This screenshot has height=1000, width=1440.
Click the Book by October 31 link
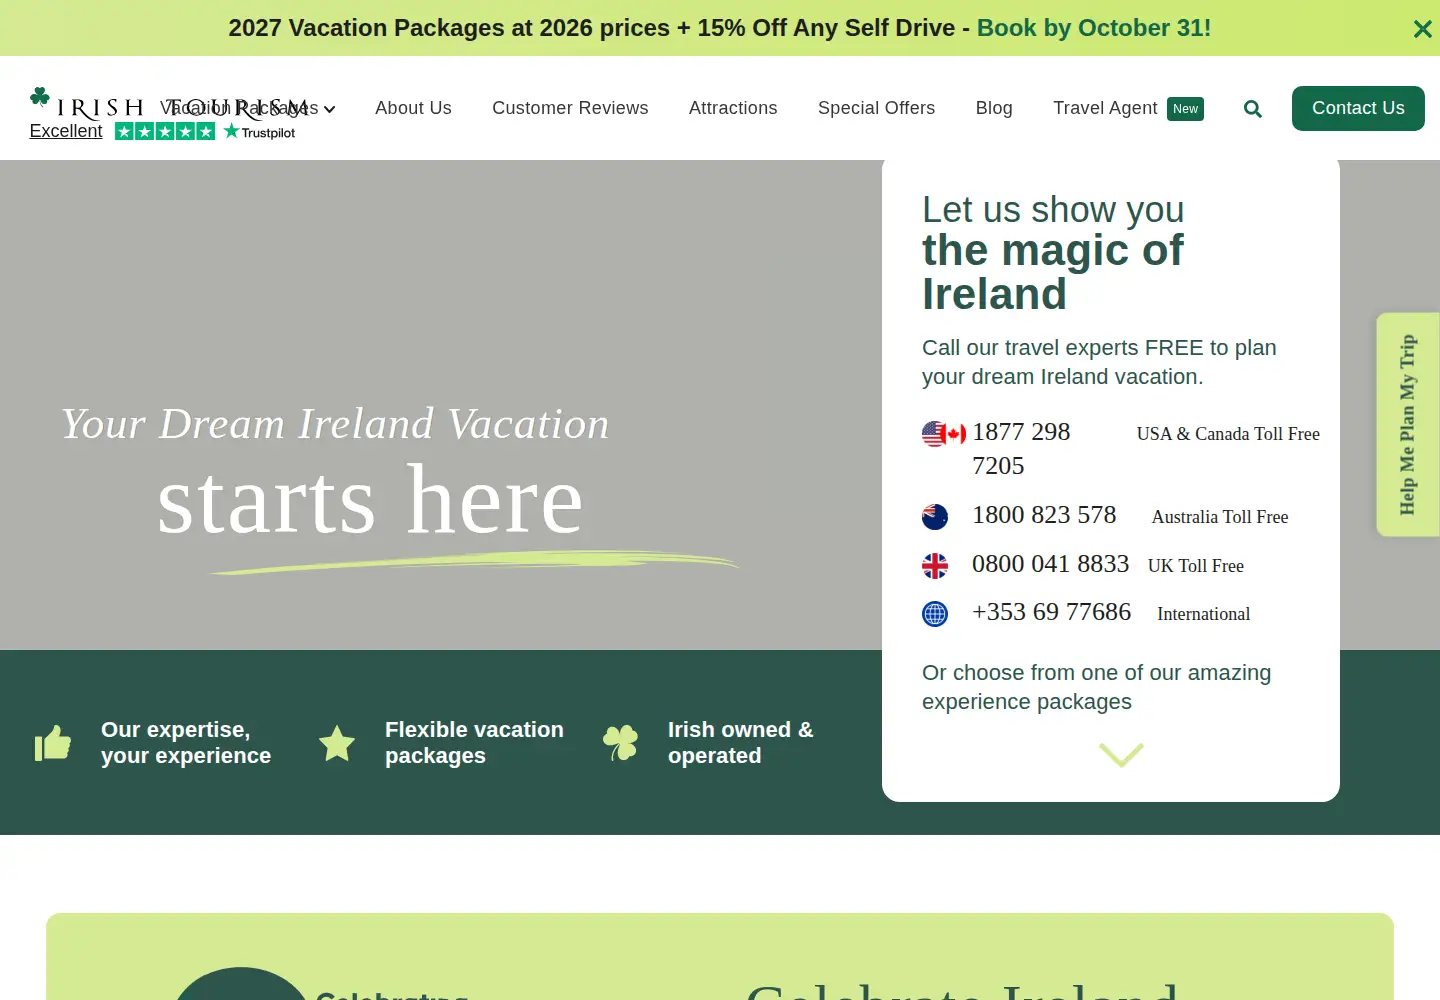coord(1094,28)
